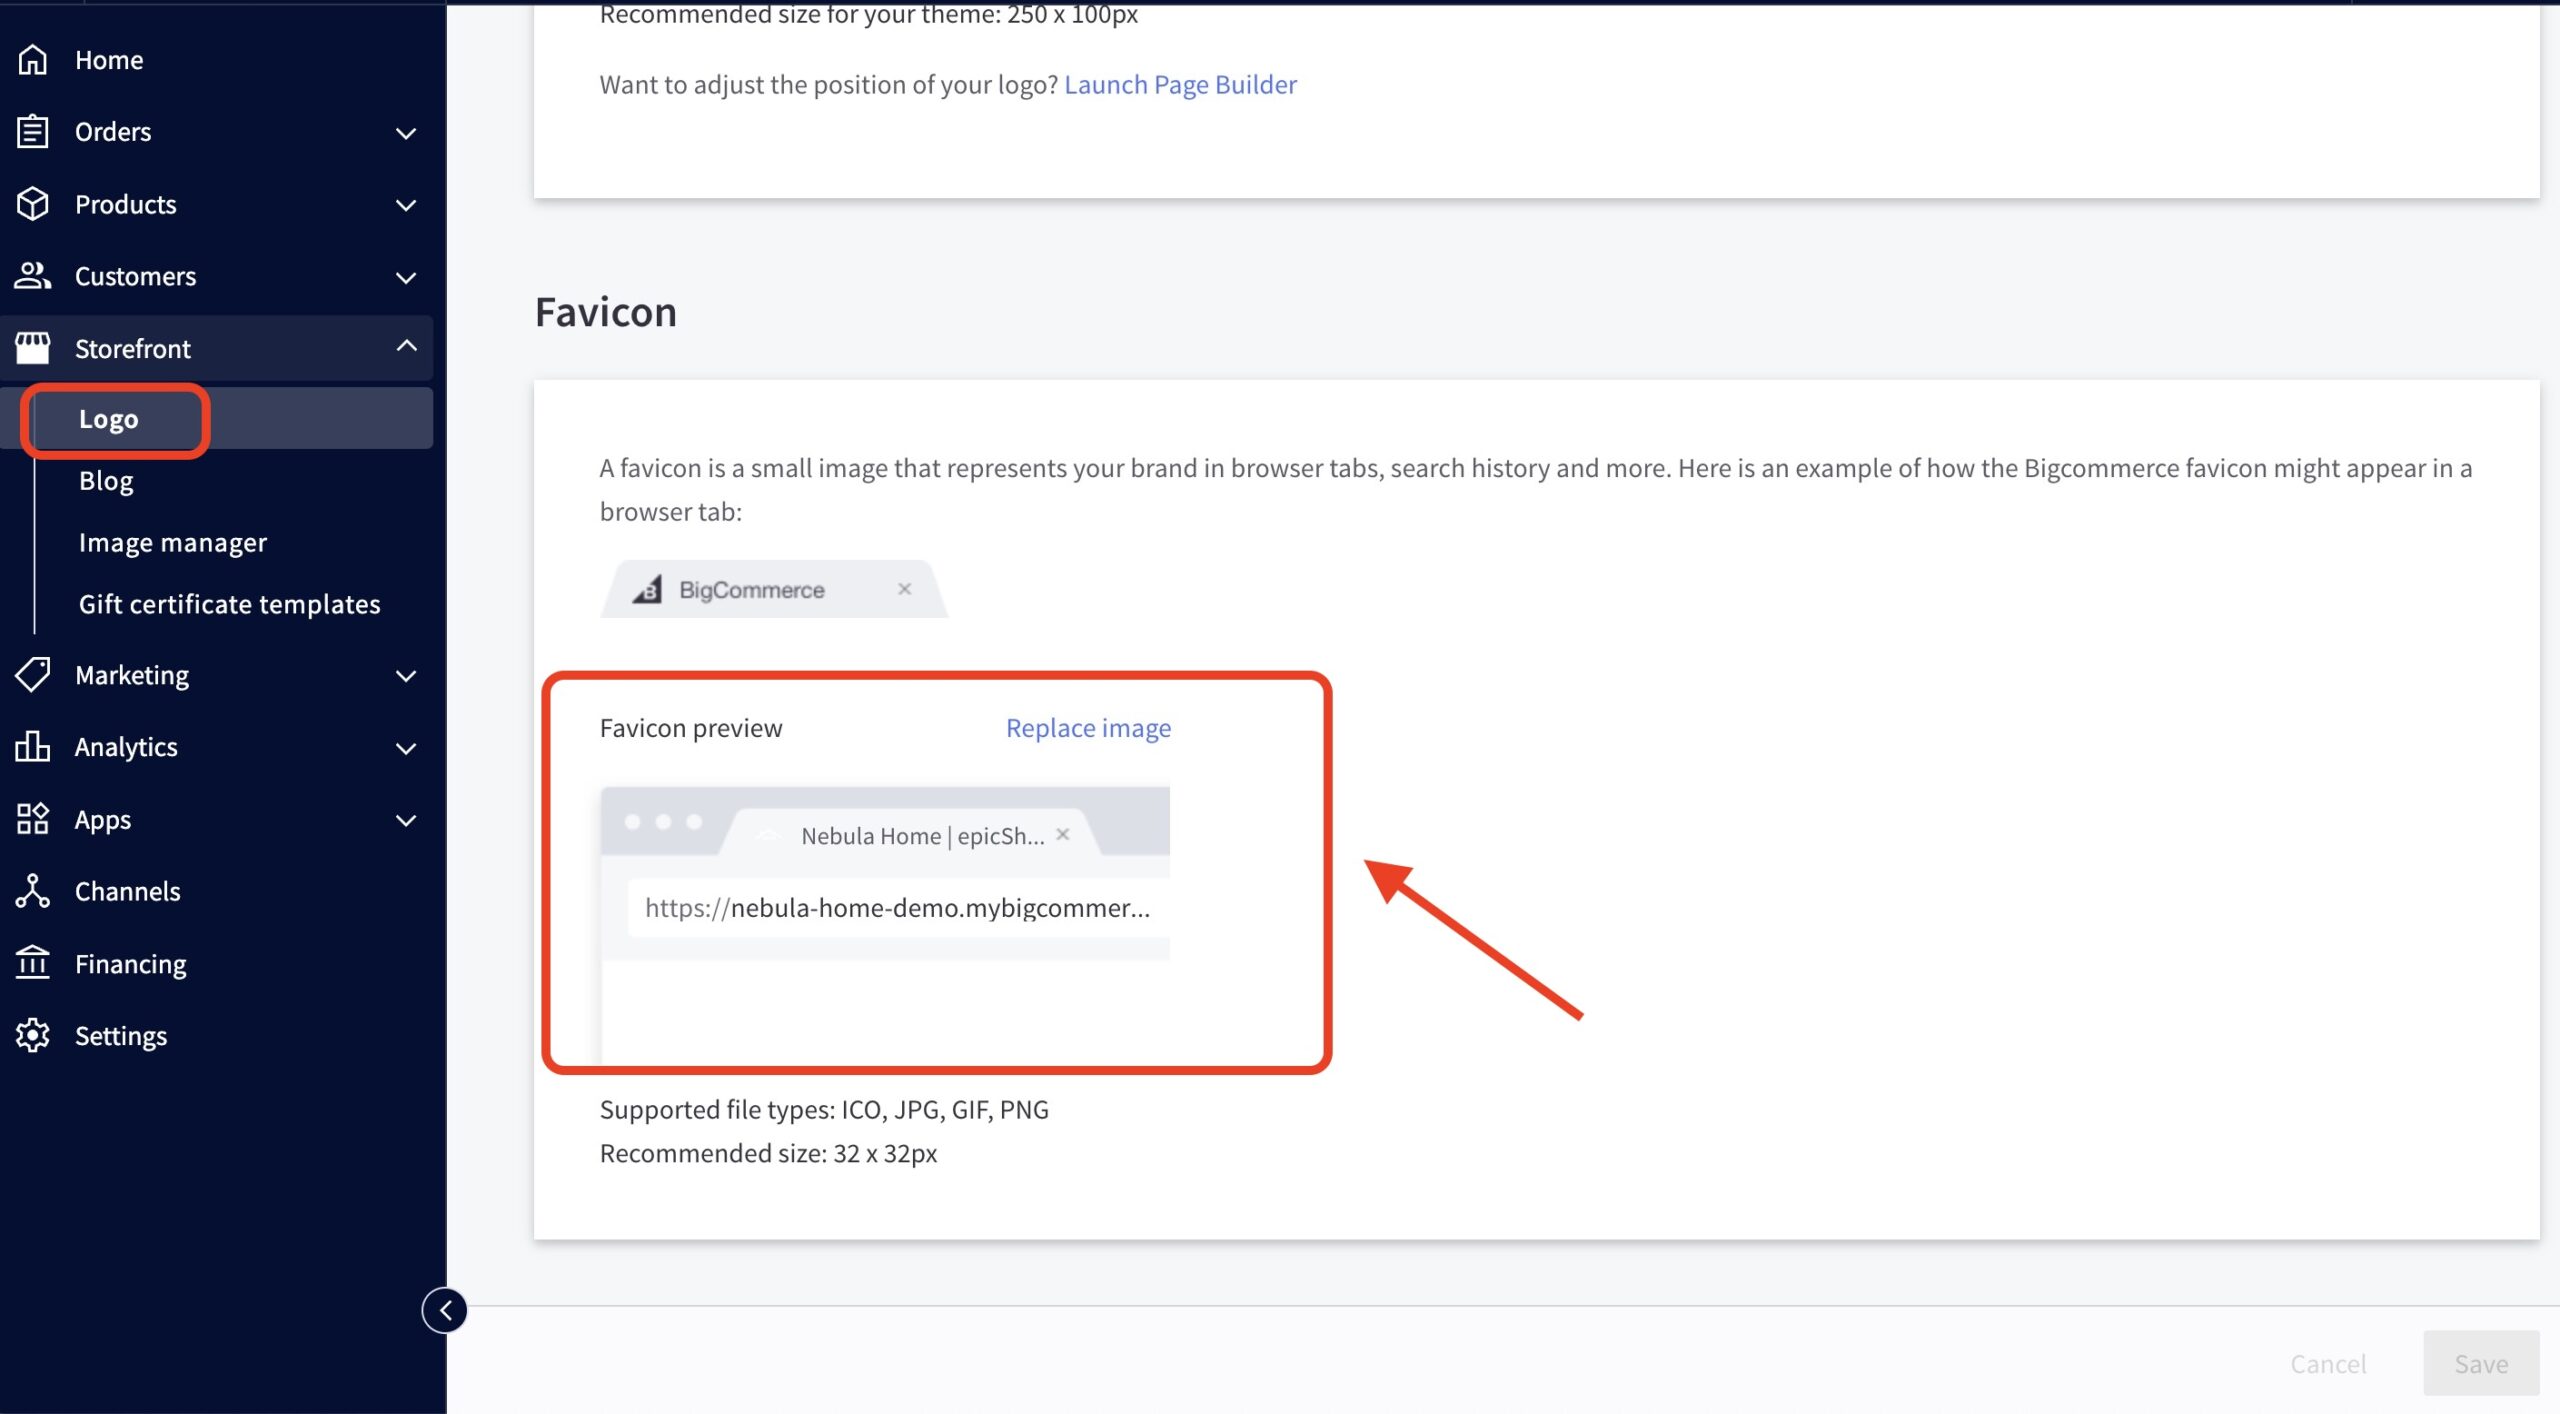Click the Replace image link

(1088, 728)
